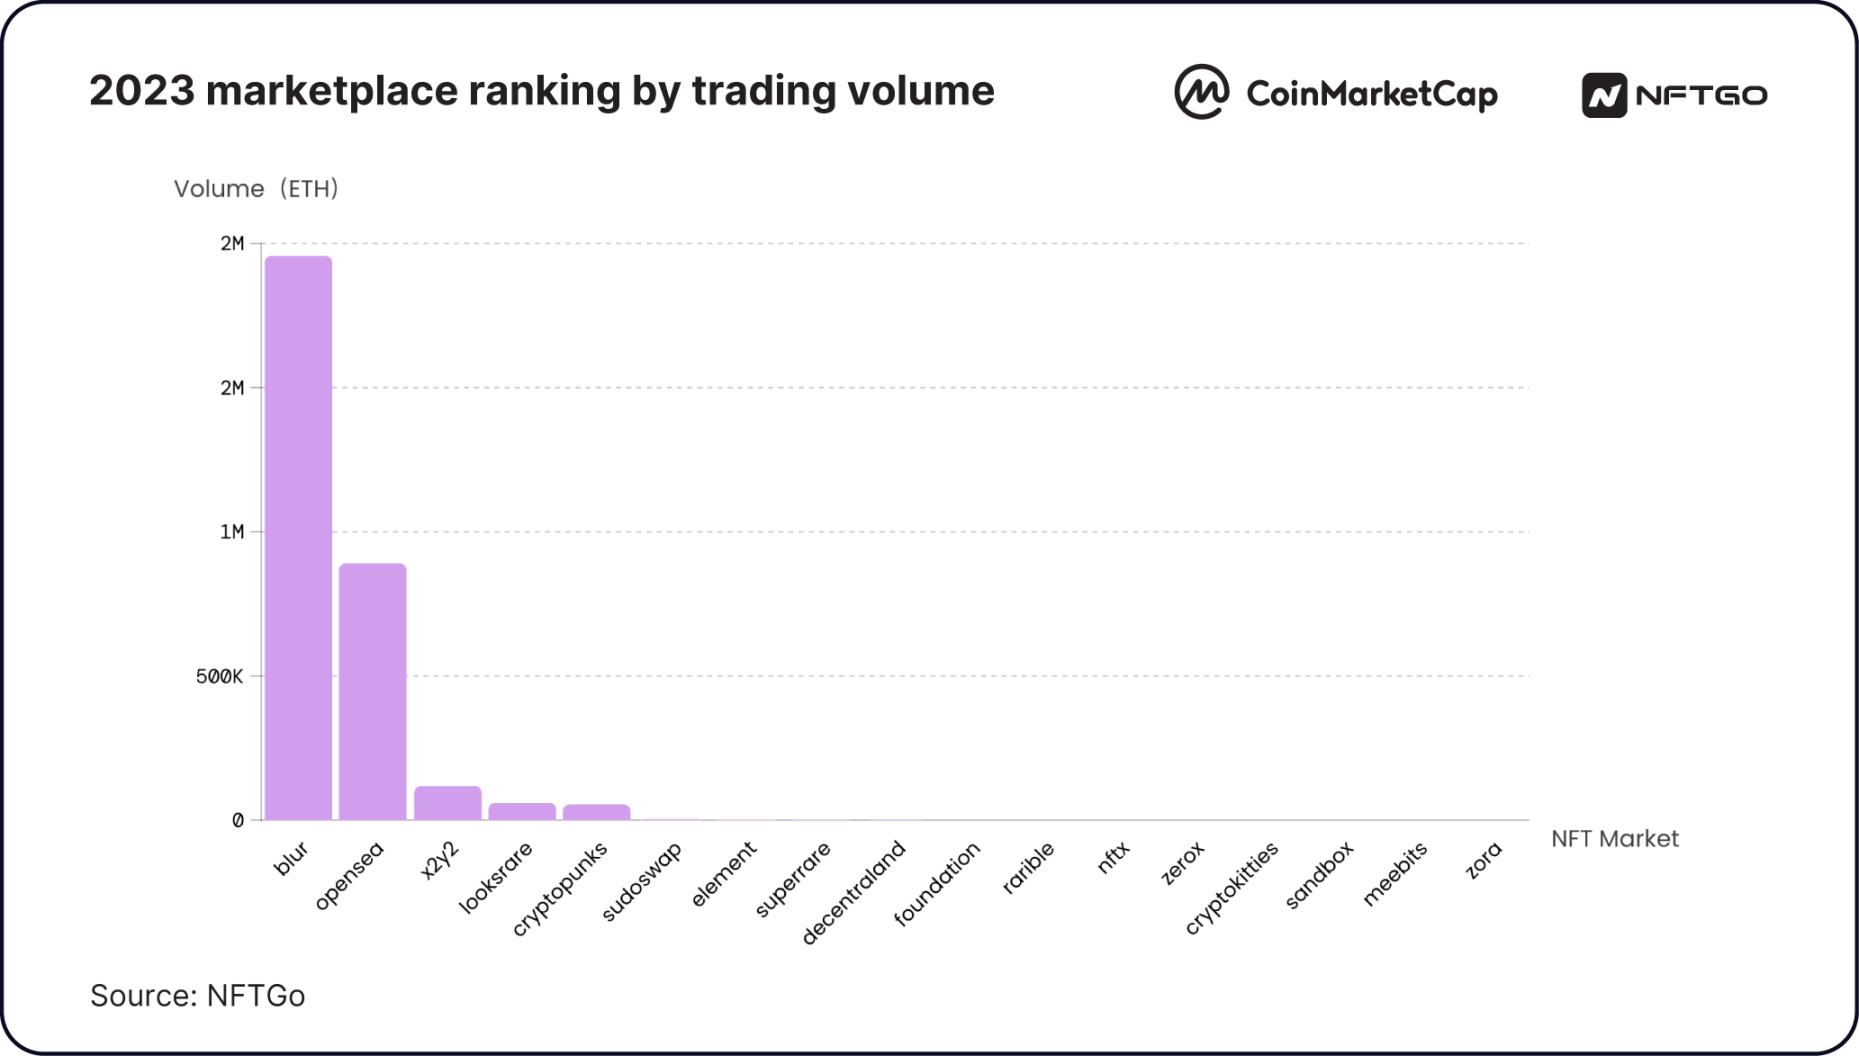This screenshot has width=1859, height=1056.
Task: Select the blur bar in the chart
Action: [x=298, y=538]
